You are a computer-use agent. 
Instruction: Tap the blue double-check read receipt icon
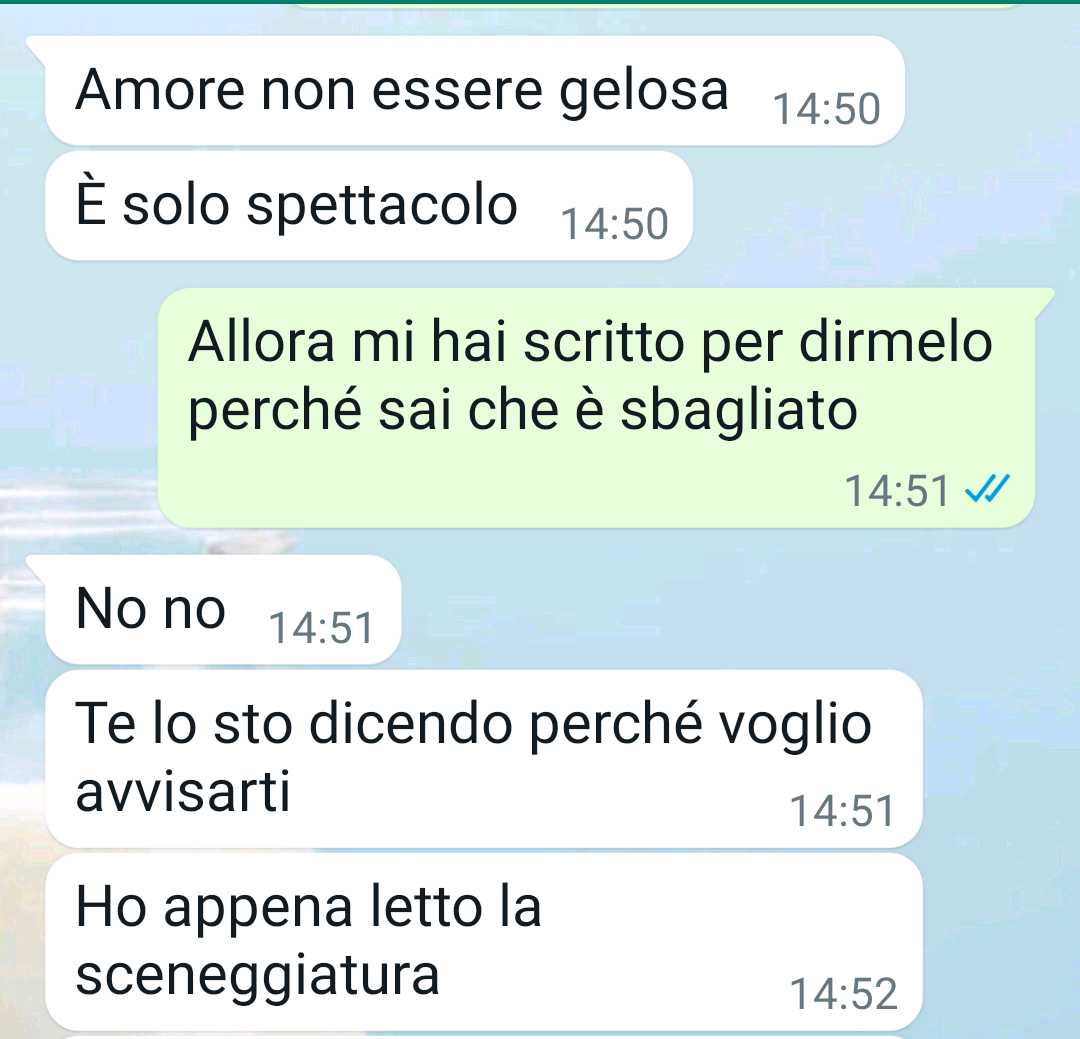[987, 489]
